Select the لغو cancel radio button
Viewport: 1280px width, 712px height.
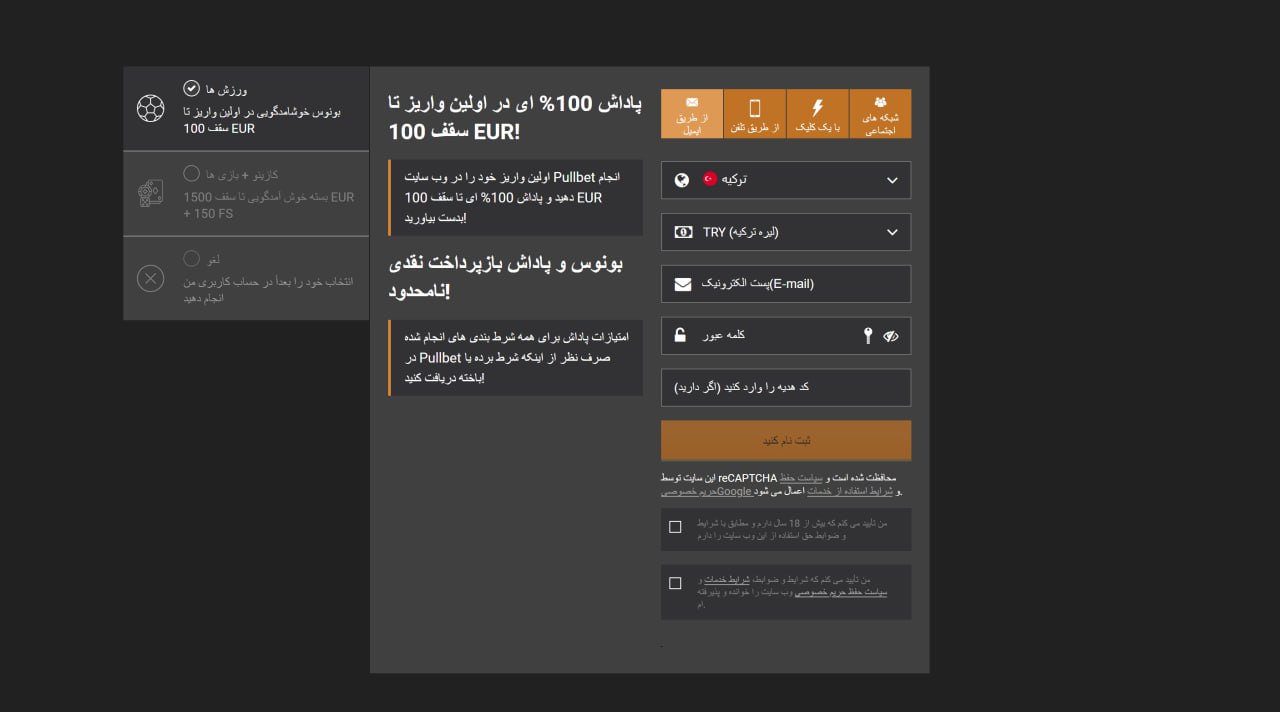coord(191,258)
